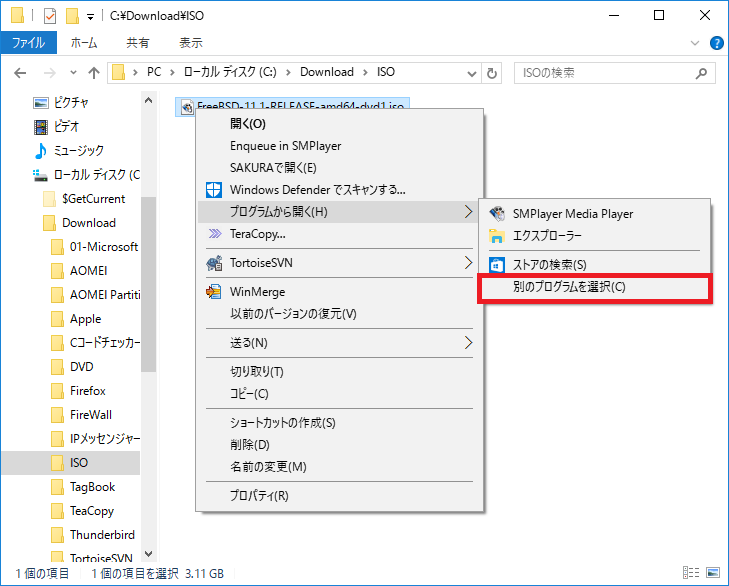Click the PC breadcrumb segment
Image resolution: width=729 pixels, height=586 pixels.
154,72
